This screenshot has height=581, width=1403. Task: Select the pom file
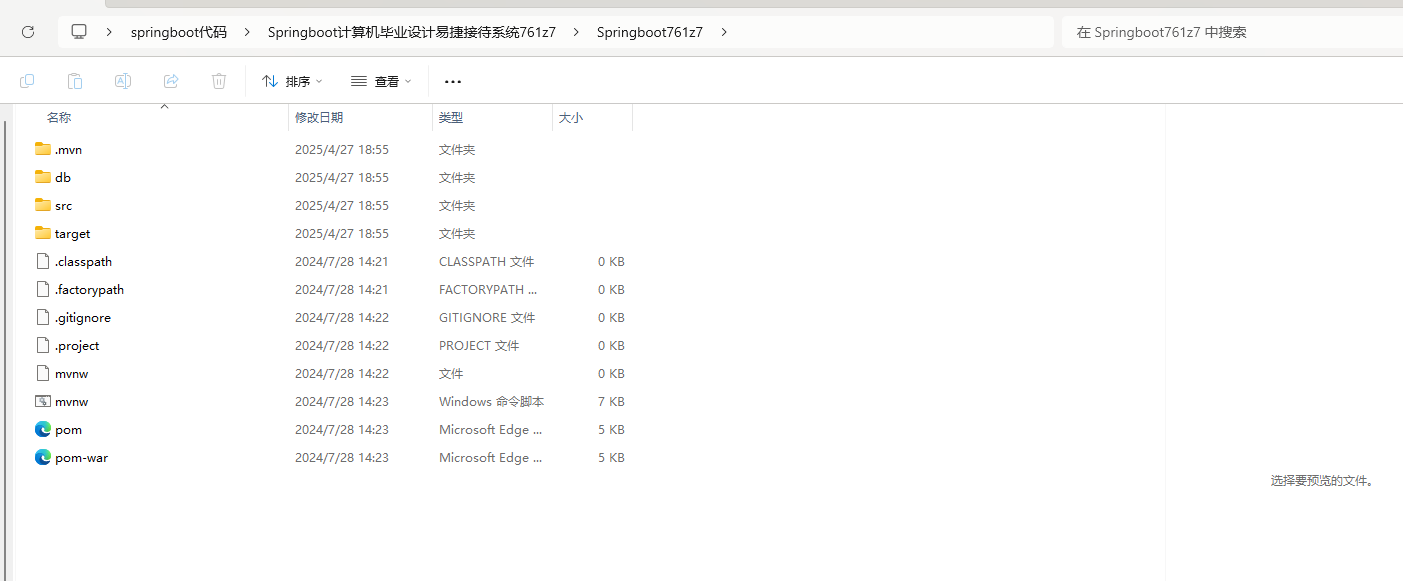pyautogui.click(x=67, y=429)
